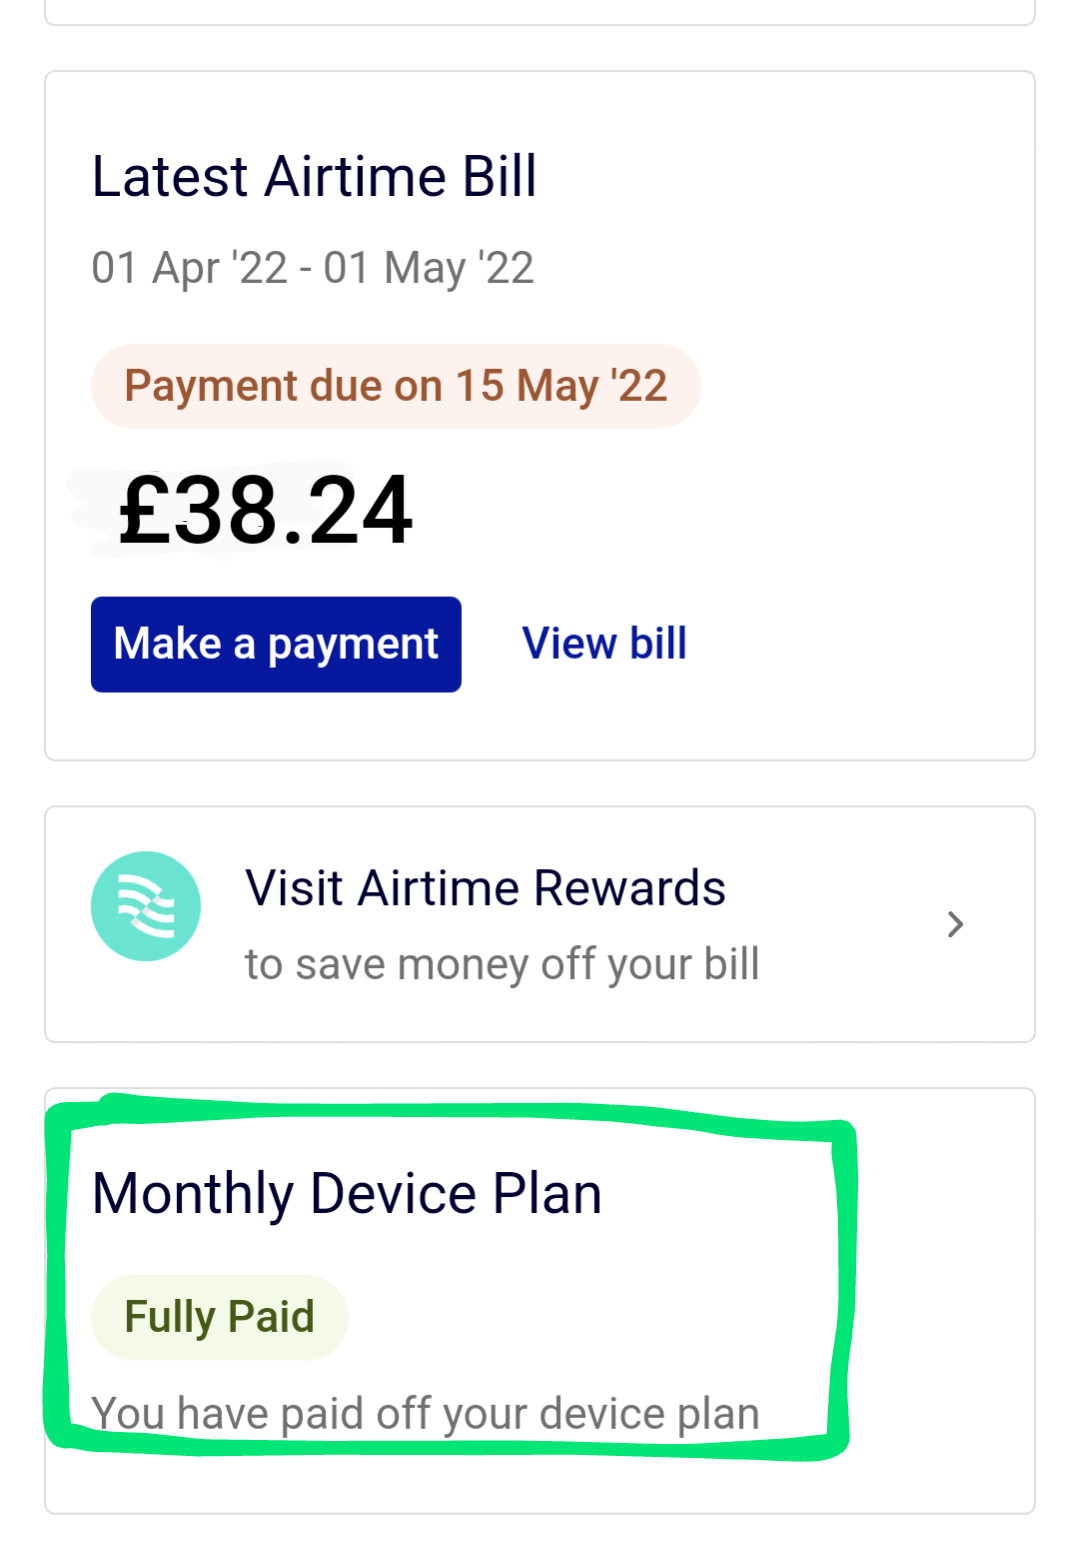Tap the Visit Airtime Rewards title

pos(485,888)
